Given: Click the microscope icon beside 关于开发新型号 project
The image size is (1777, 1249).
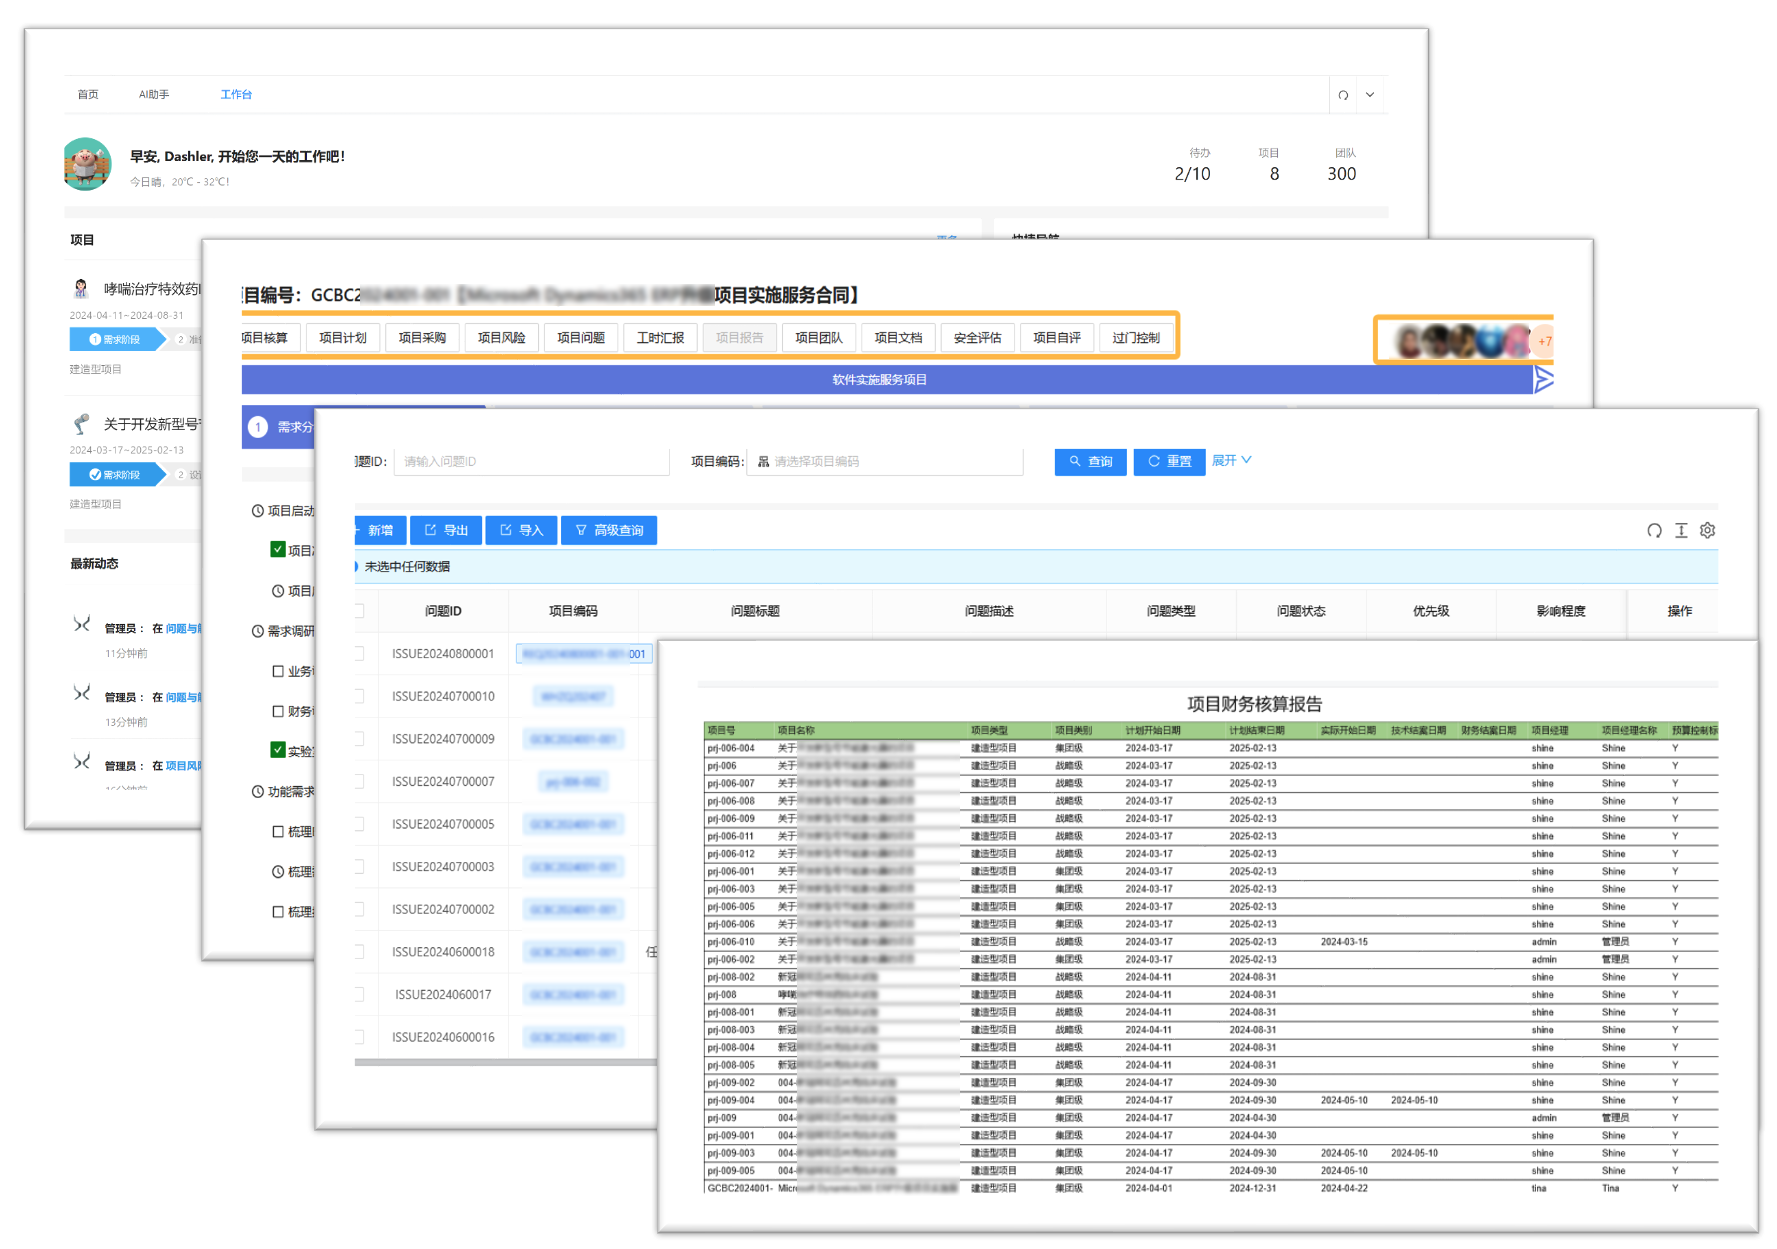Looking at the screenshot, I should point(81,424).
